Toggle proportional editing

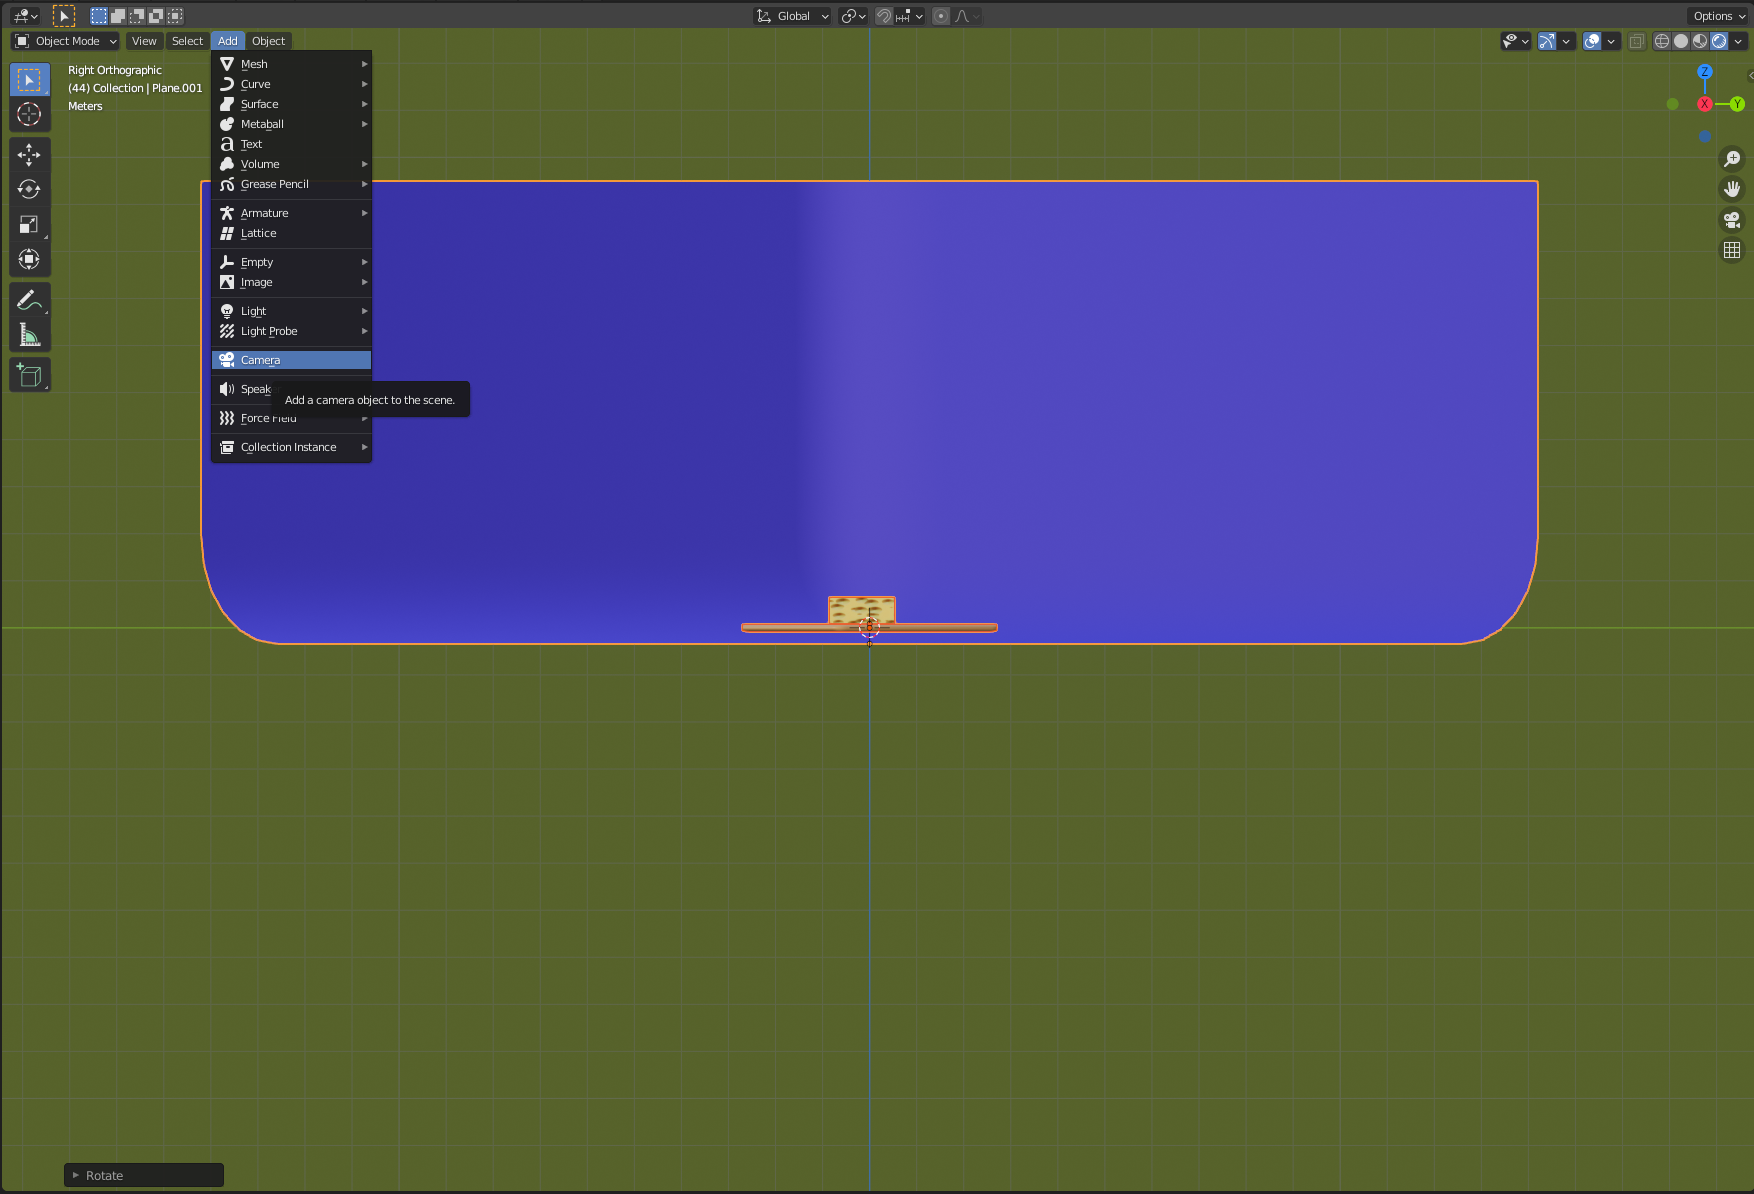pyautogui.click(x=941, y=16)
